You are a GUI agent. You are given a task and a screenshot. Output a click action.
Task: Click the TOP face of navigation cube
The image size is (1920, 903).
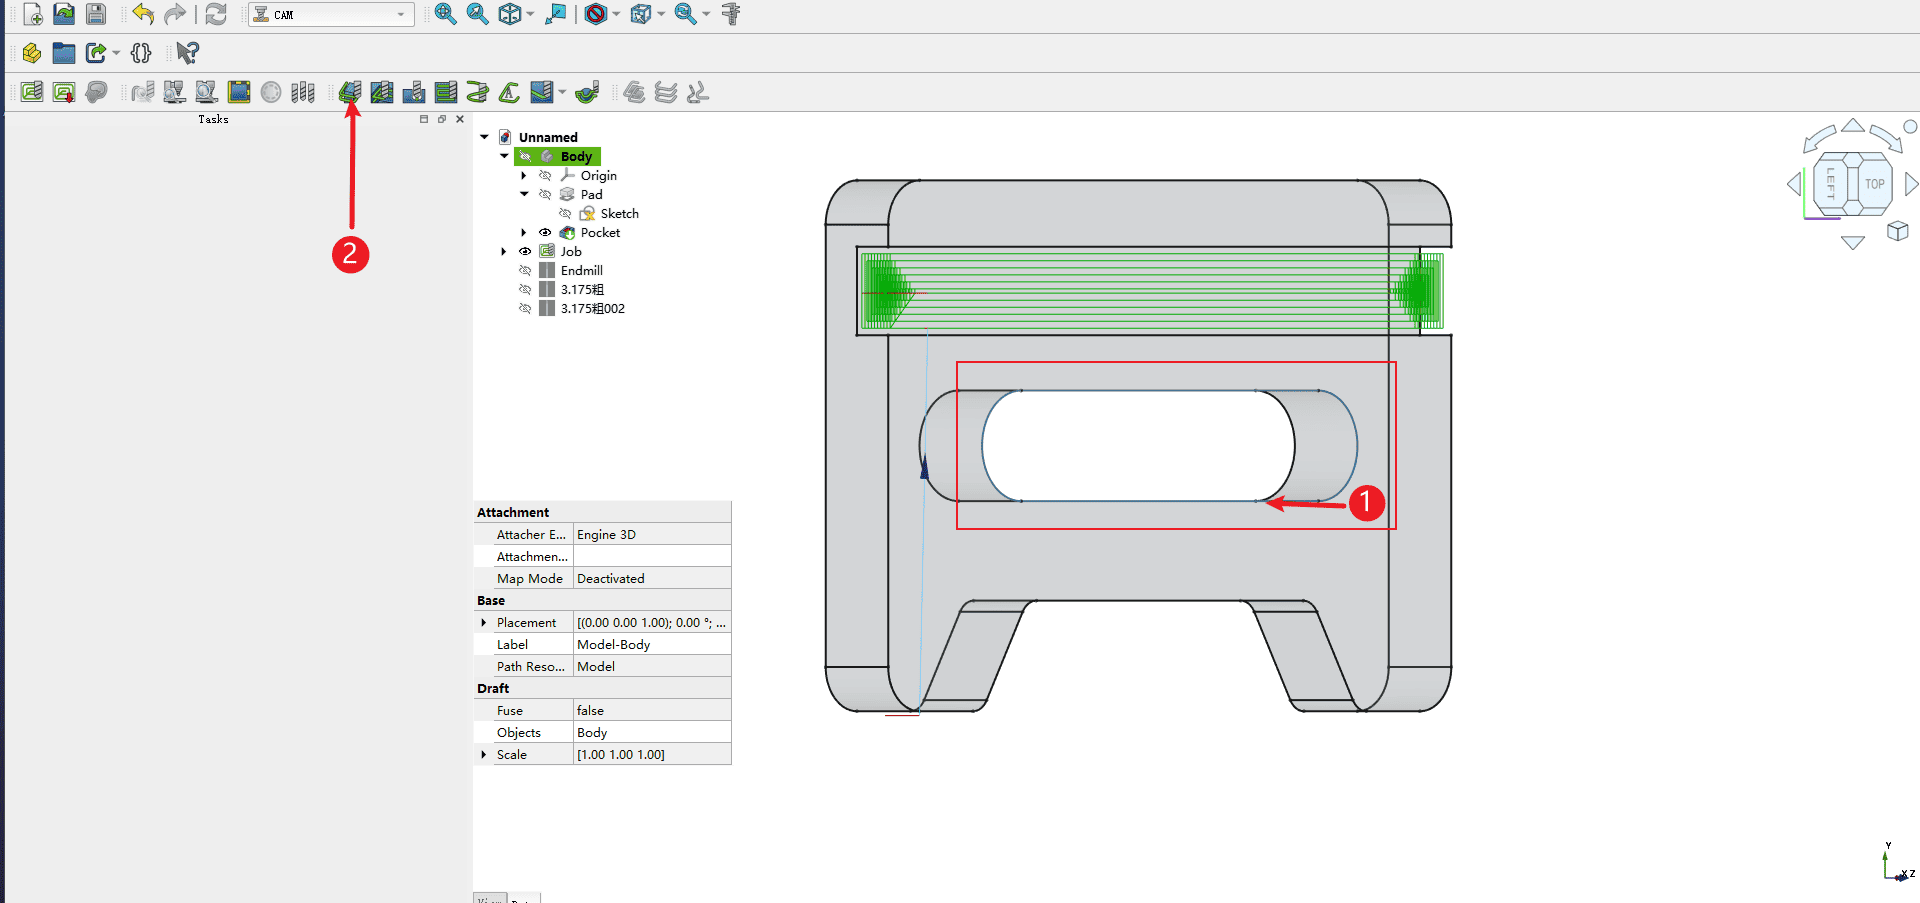click(1873, 184)
